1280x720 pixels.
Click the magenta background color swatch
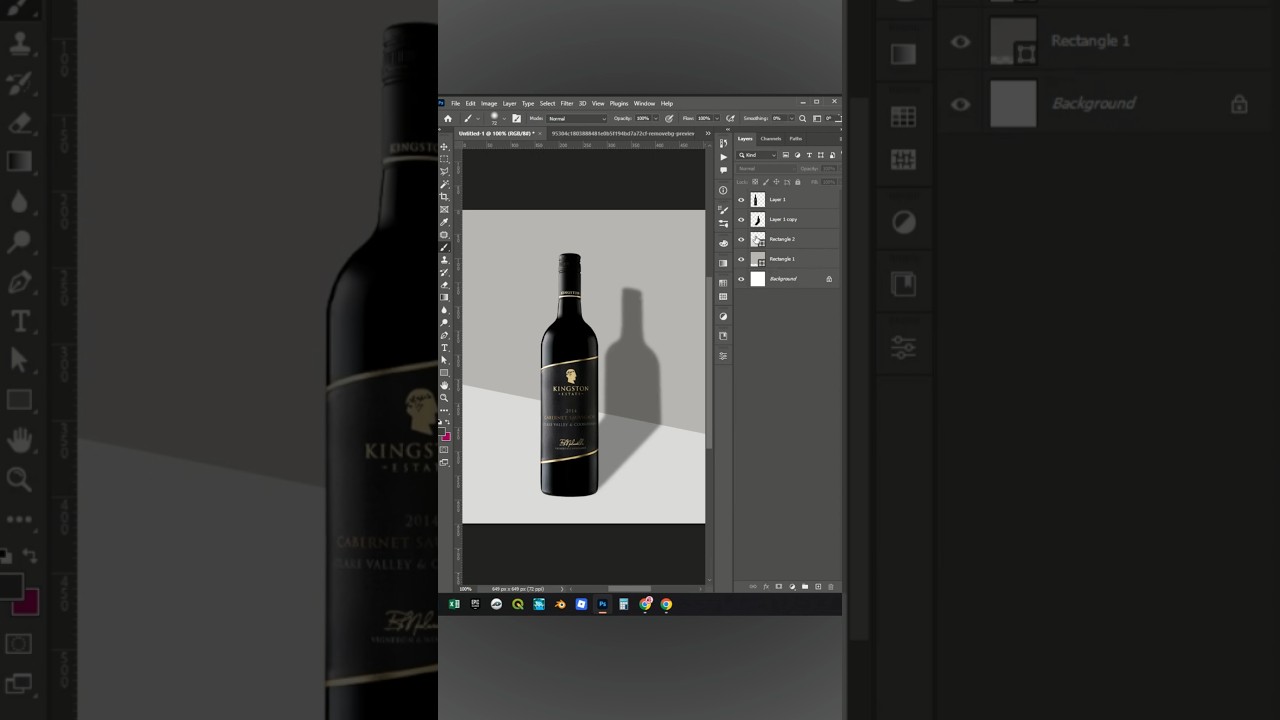coord(447,437)
